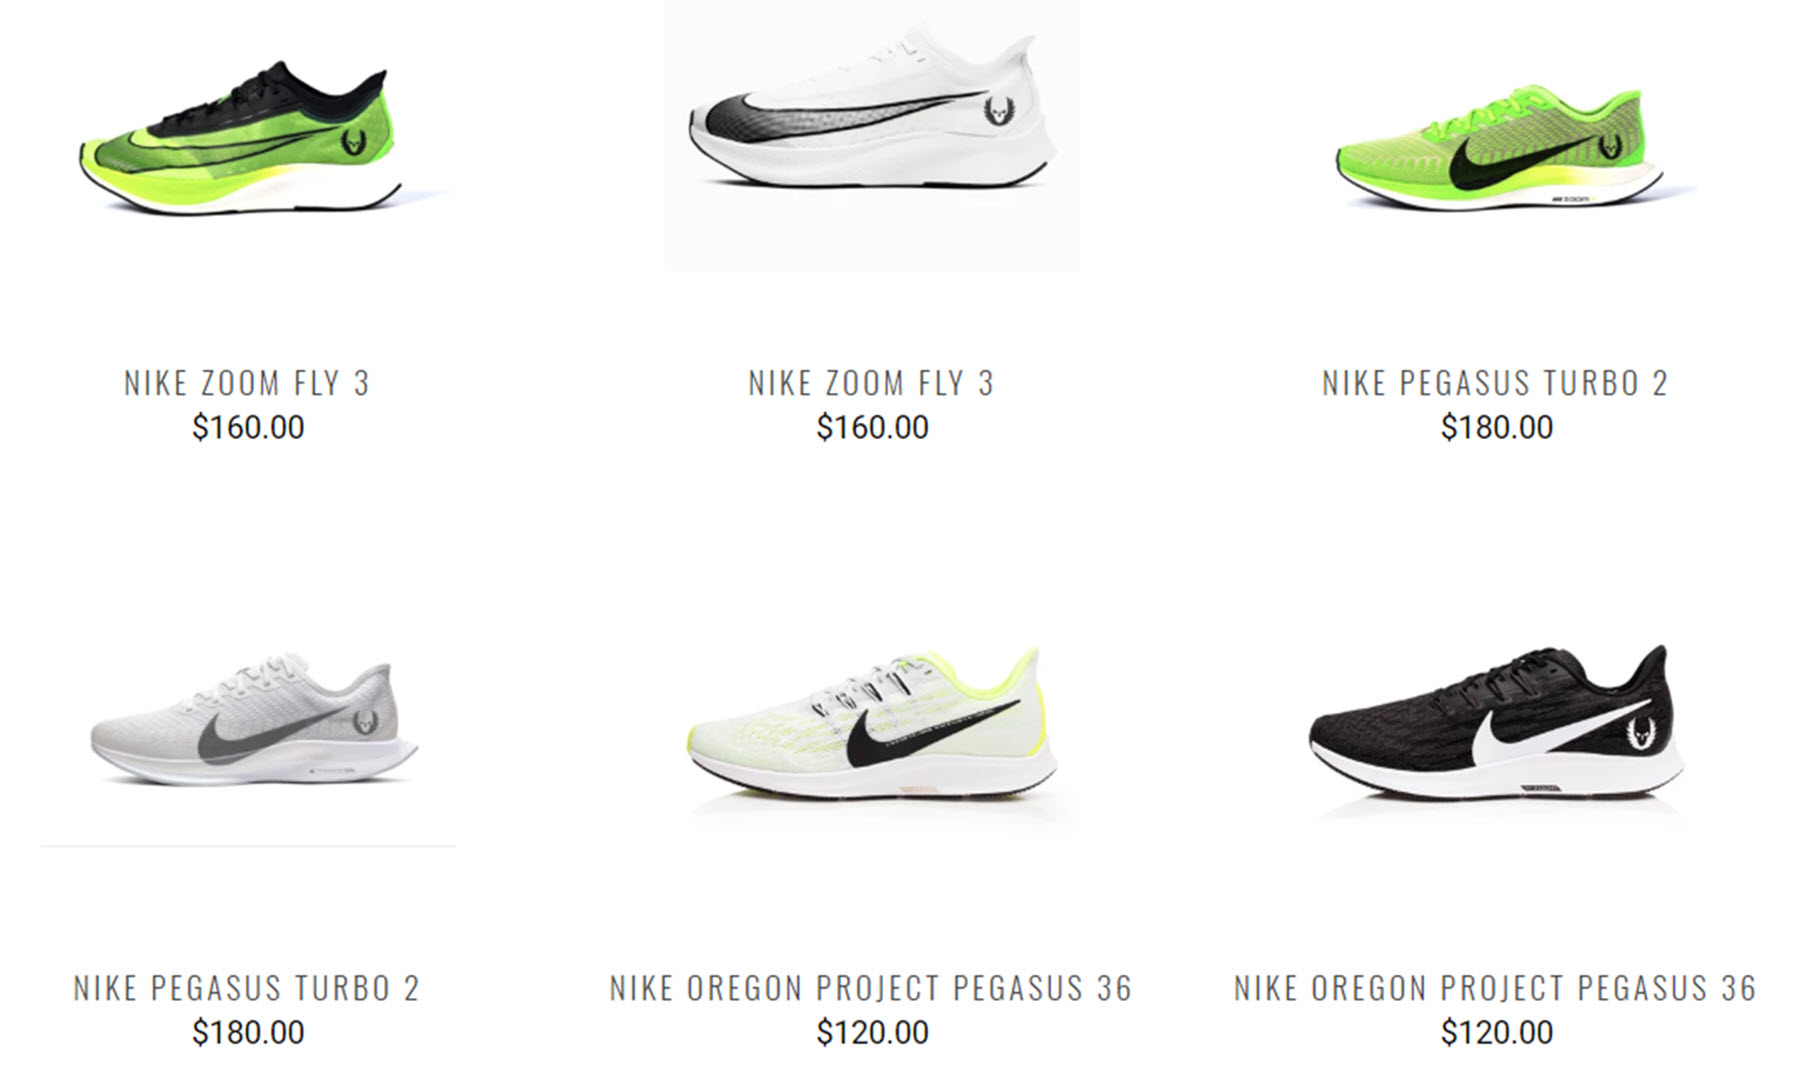
Task: Click the middle Nike Oregon Project Pegasus 36 title
Action: point(871,988)
